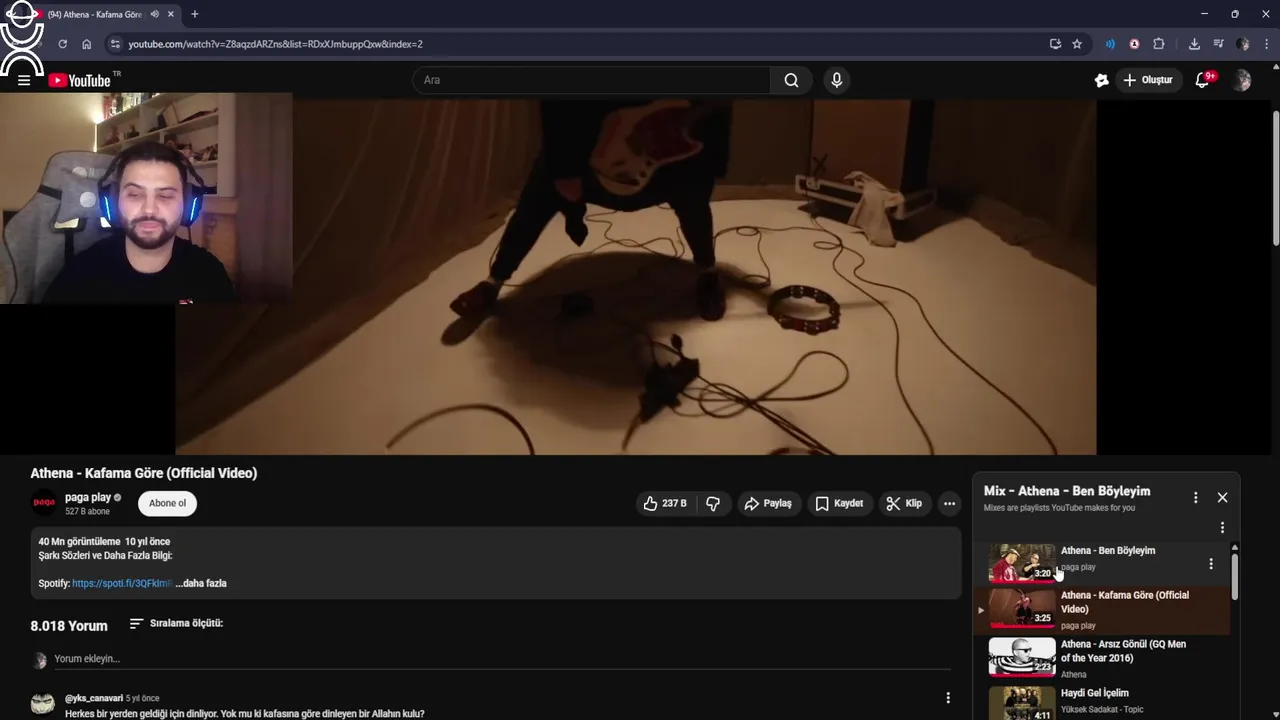Share the video via Paylaş
Screen dimensions: 1280x720
click(767, 503)
